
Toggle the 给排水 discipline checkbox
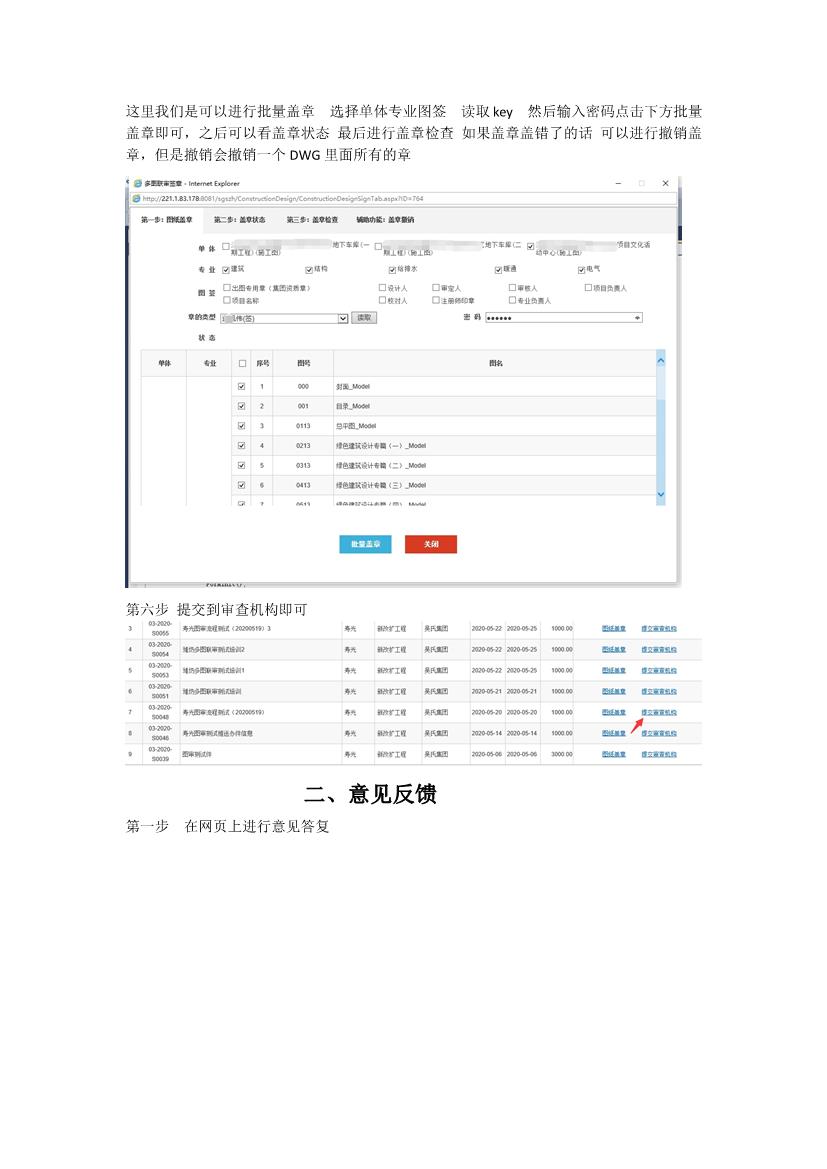click(x=392, y=270)
